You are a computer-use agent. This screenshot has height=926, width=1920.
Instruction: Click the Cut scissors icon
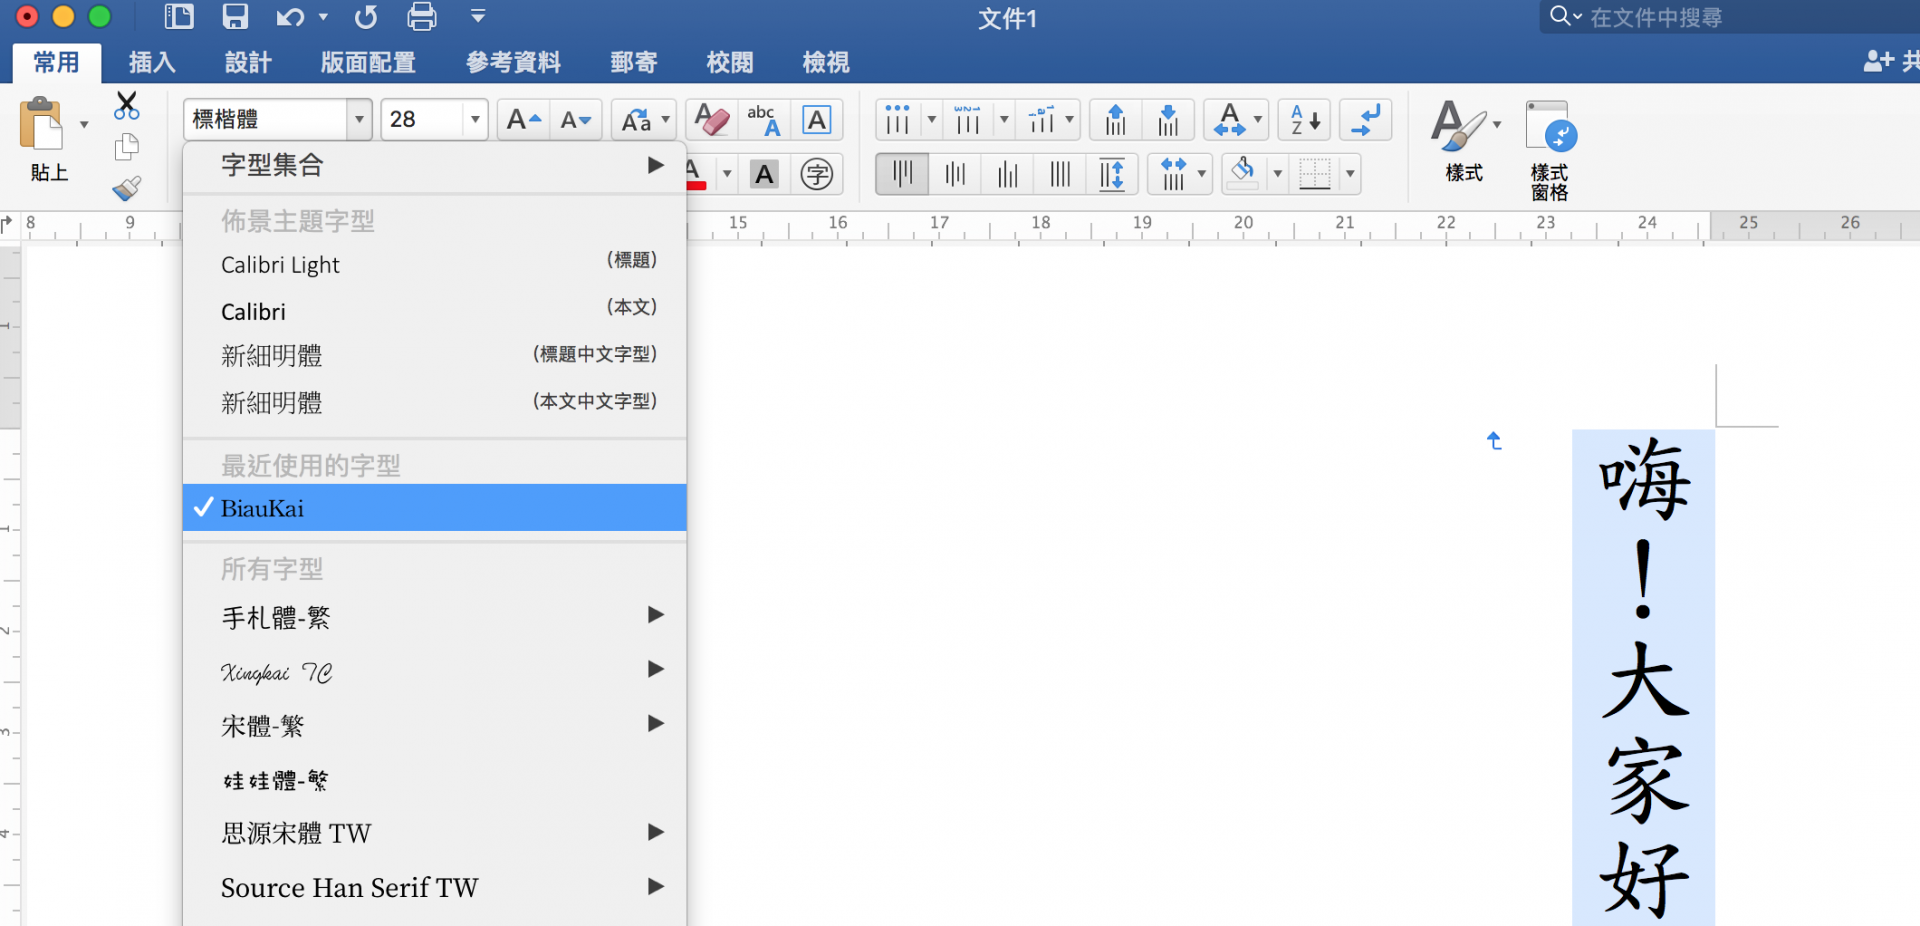coord(127,105)
